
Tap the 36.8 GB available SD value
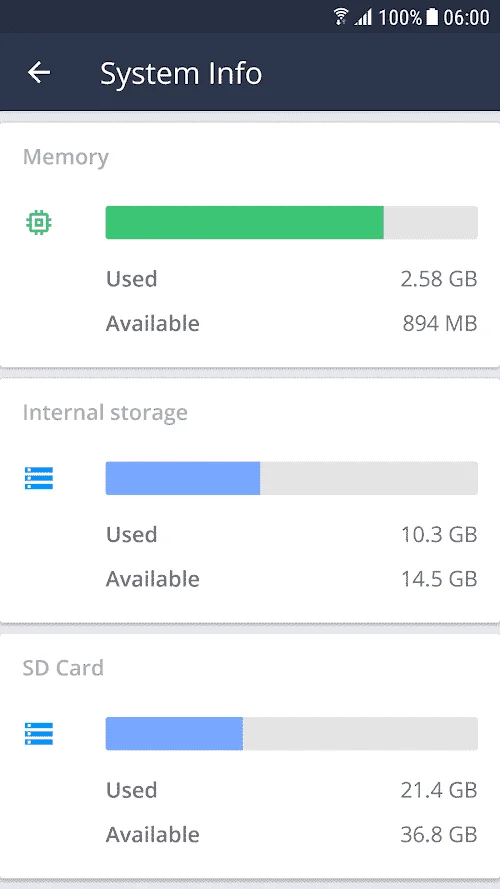coord(439,835)
